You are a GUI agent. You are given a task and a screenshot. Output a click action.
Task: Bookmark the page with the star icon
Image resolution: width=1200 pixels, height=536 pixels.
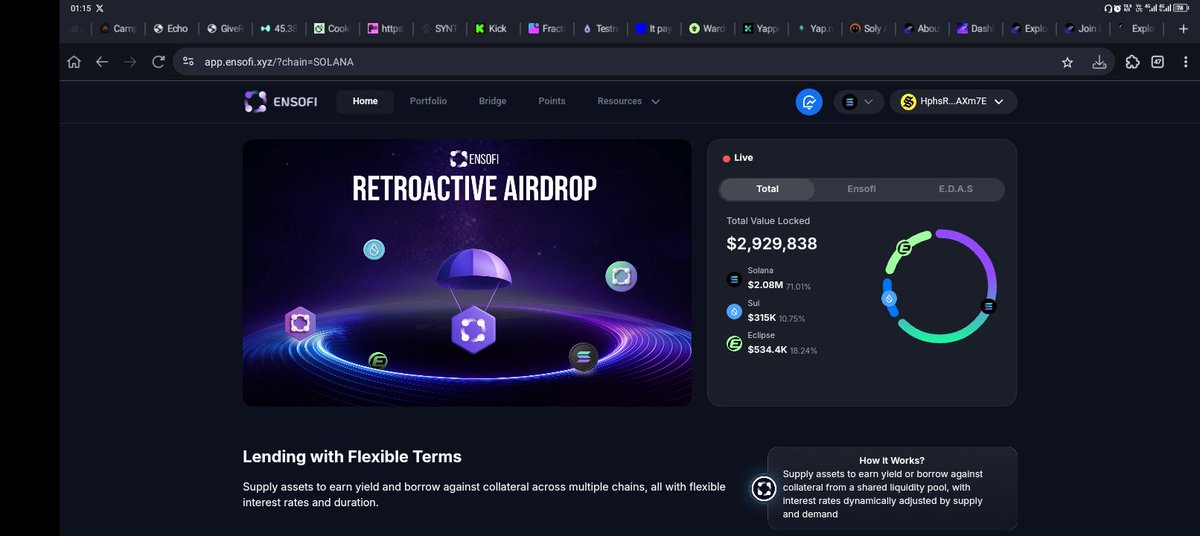(x=1067, y=62)
